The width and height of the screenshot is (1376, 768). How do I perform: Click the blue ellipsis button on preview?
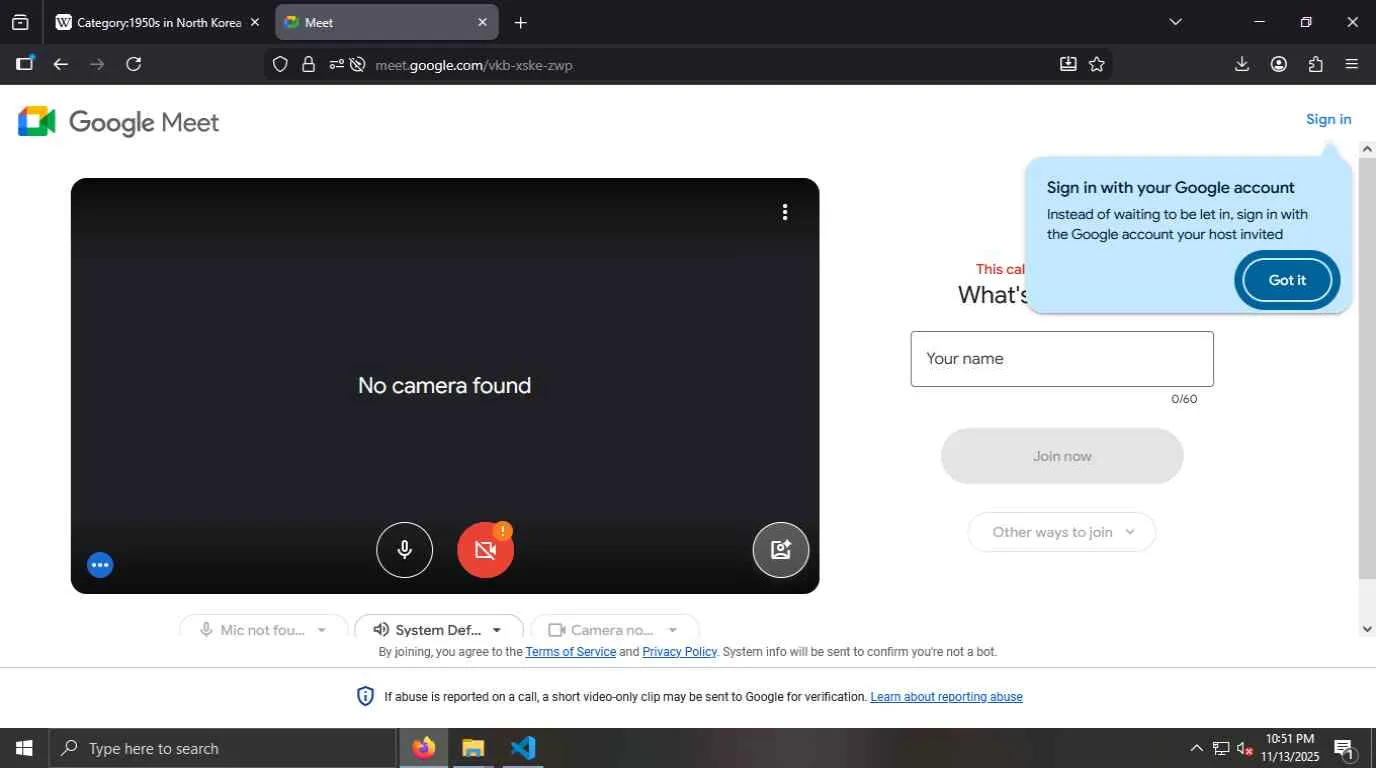point(100,565)
